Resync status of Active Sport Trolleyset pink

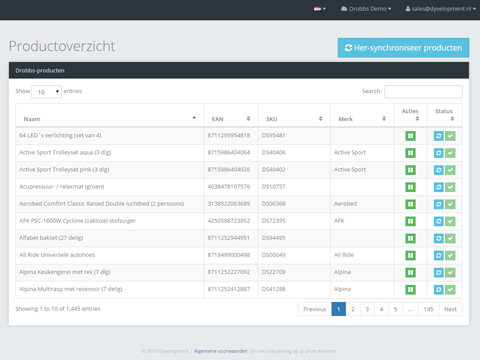[x=439, y=170]
